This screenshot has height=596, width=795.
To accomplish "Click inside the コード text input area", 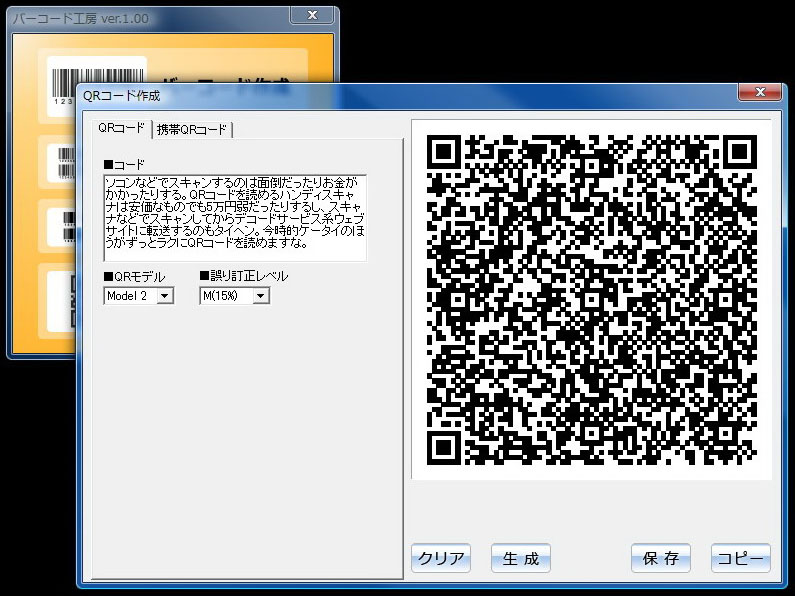I will [x=235, y=217].
